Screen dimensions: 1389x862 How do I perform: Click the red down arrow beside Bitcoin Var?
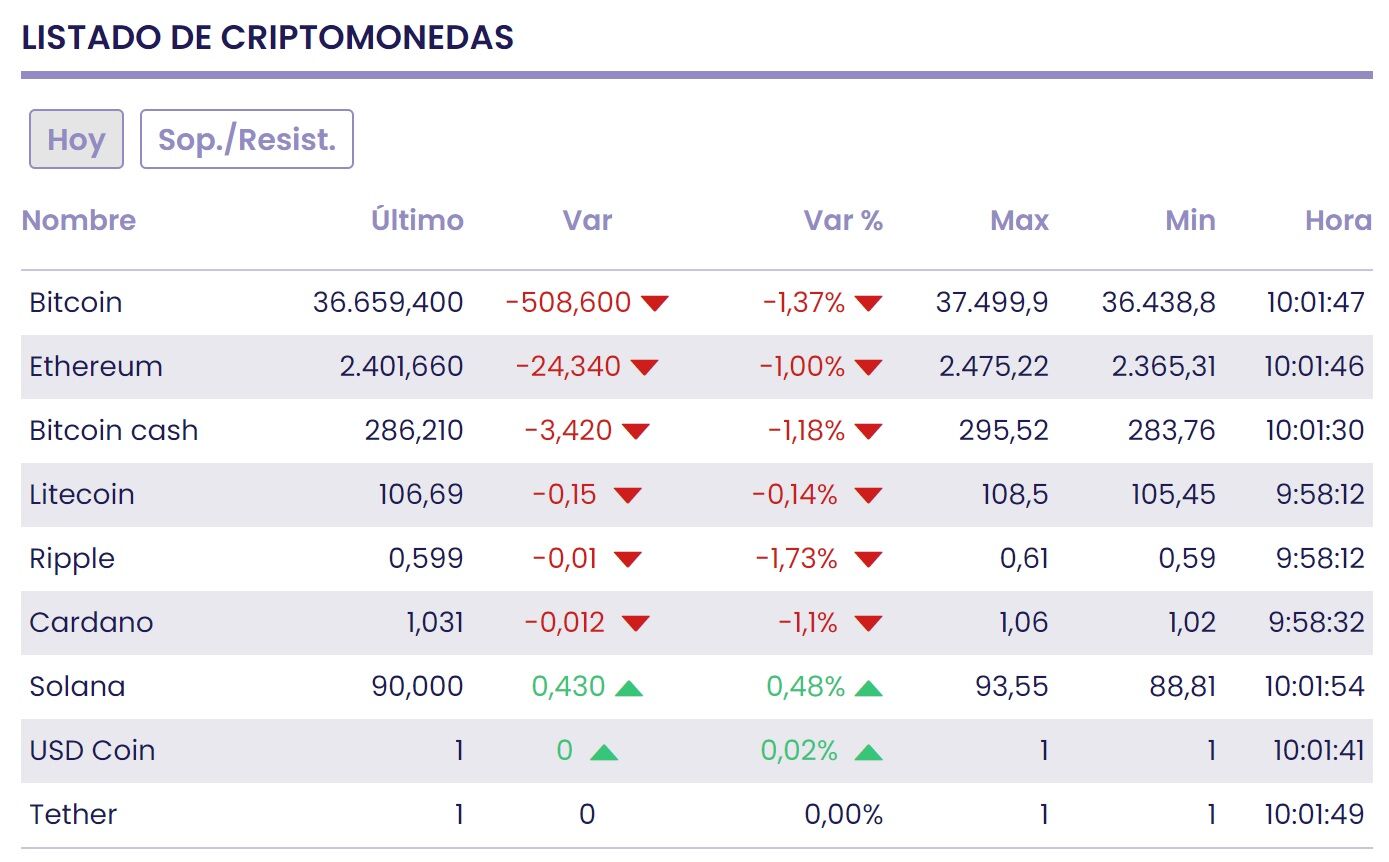[x=654, y=303]
